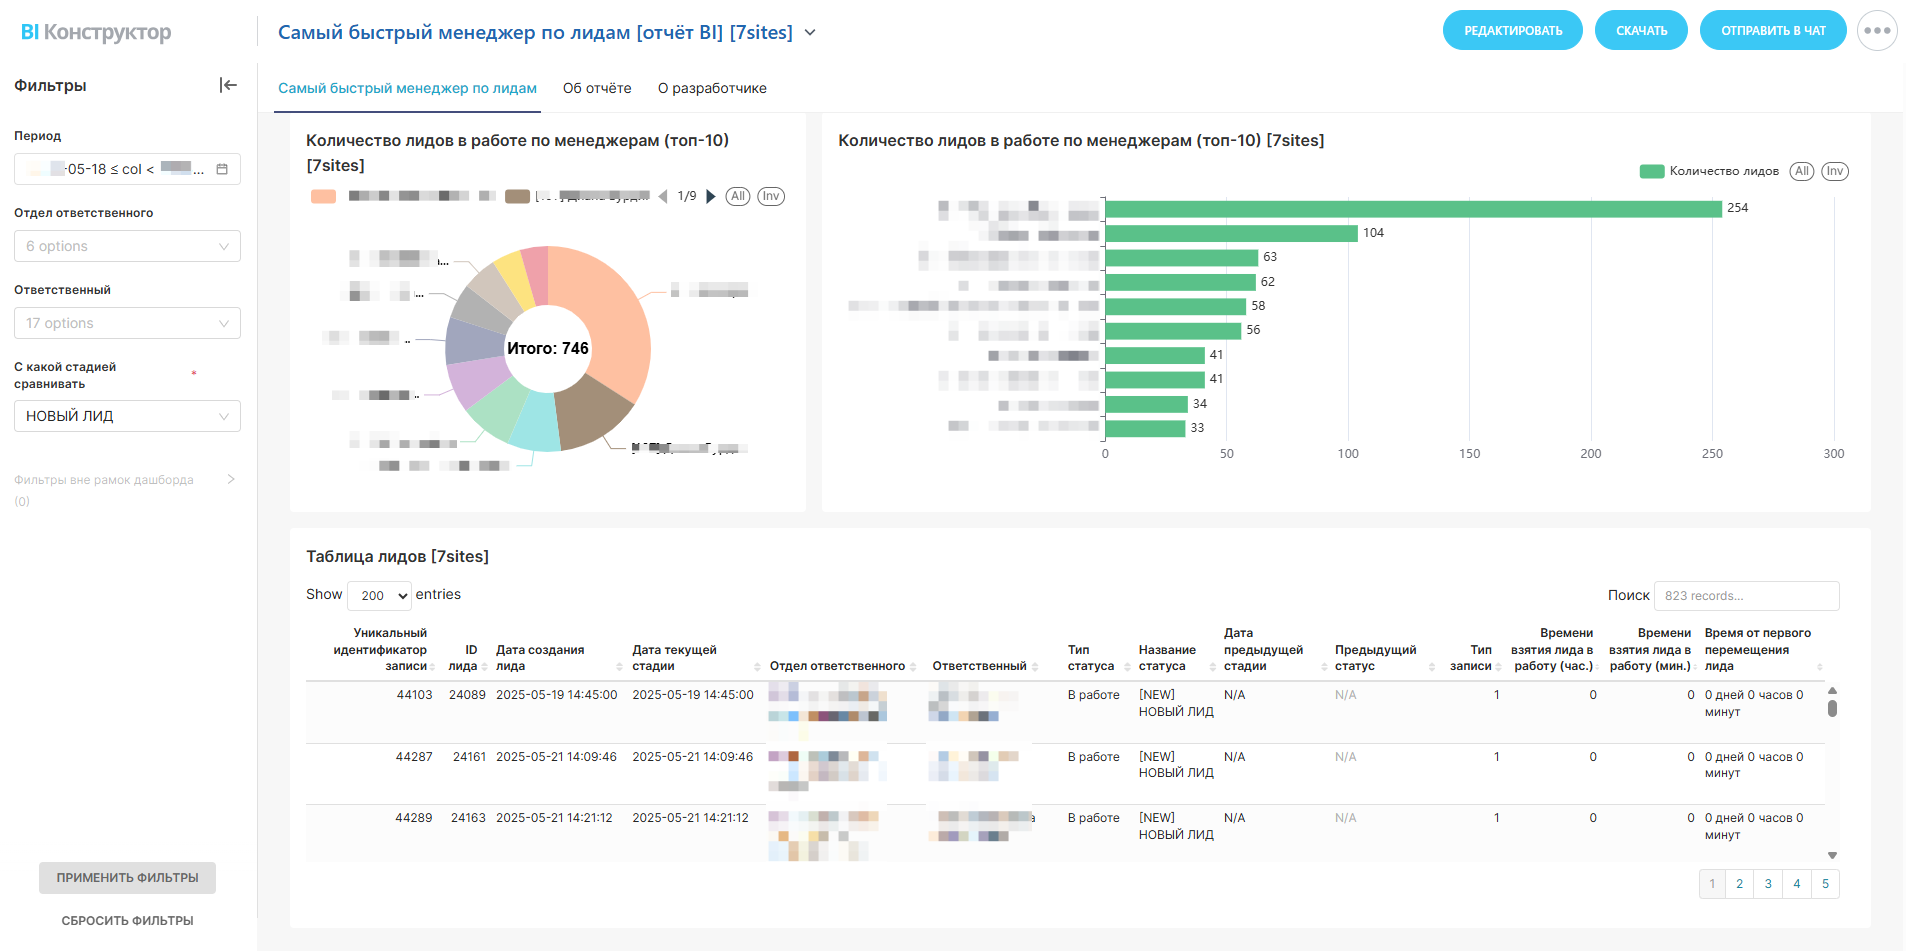Open the Show entries count selector

point(379,596)
